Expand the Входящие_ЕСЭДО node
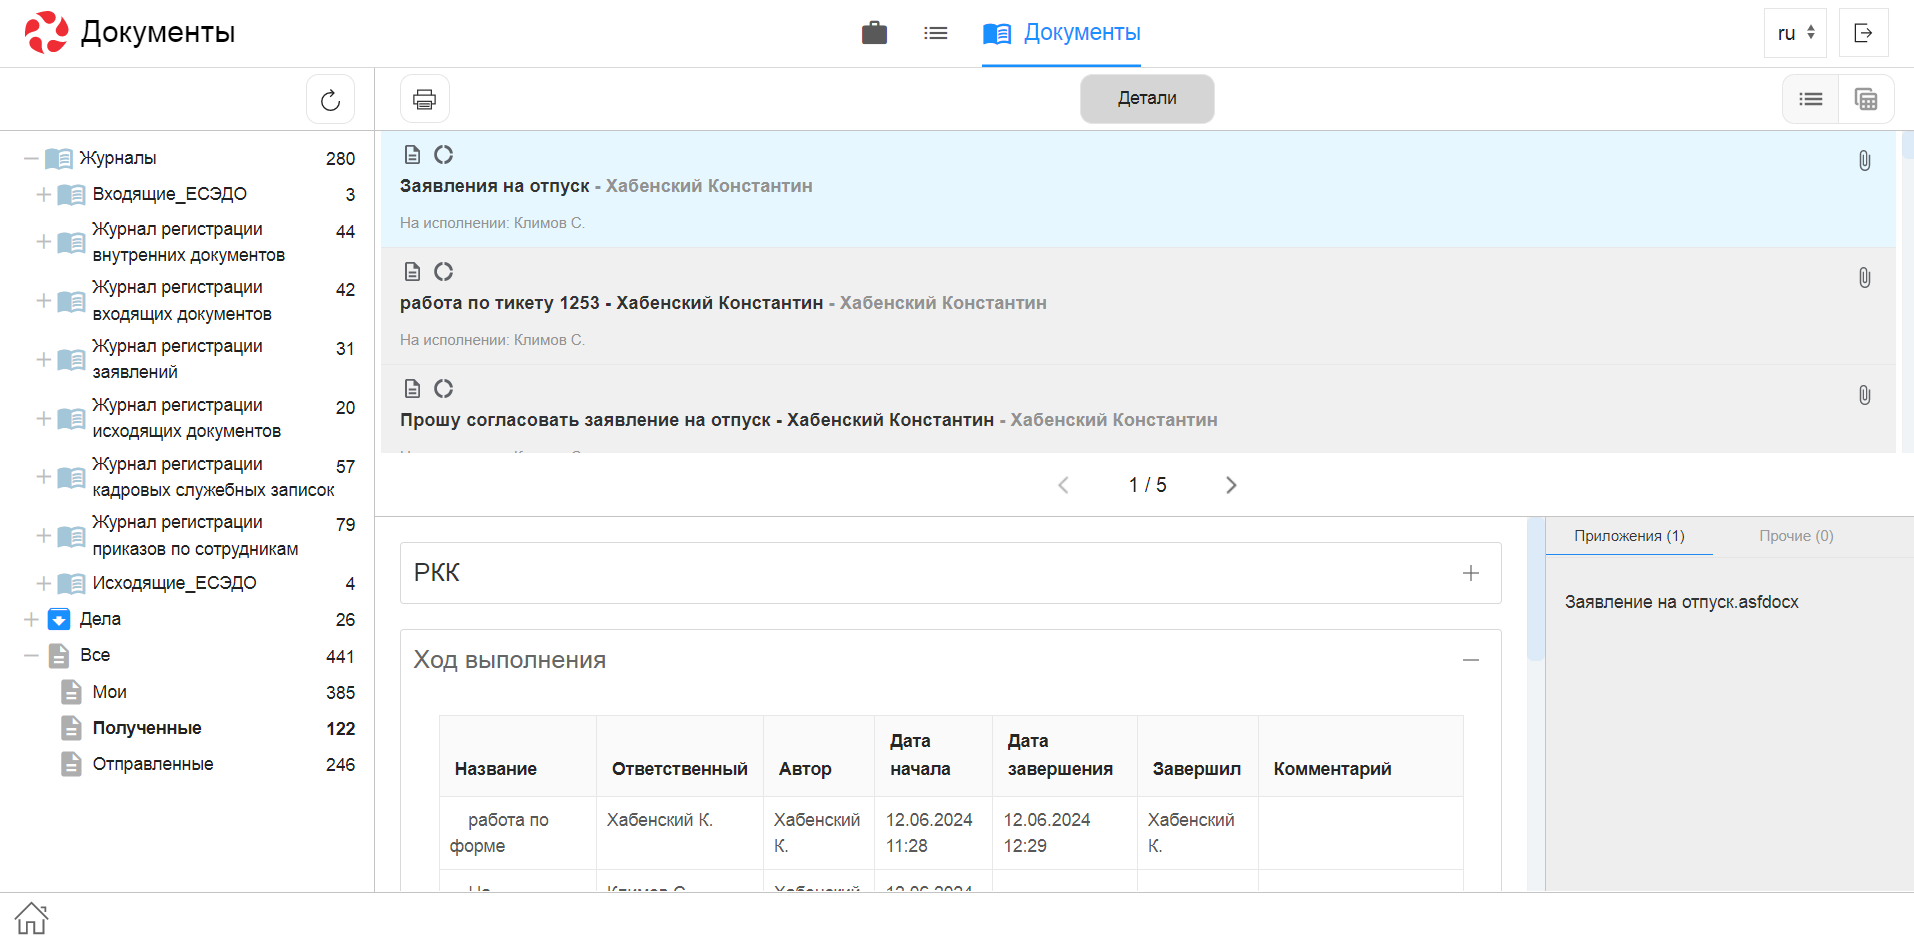Image resolution: width=1914 pixels, height=940 pixels. click(43, 194)
